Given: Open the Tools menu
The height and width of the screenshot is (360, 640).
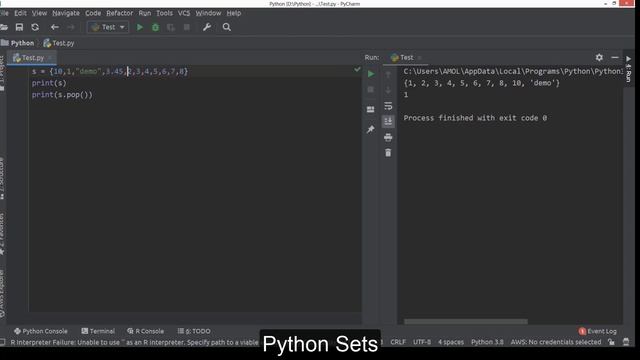Looking at the screenshot, I should pos(164,13).
